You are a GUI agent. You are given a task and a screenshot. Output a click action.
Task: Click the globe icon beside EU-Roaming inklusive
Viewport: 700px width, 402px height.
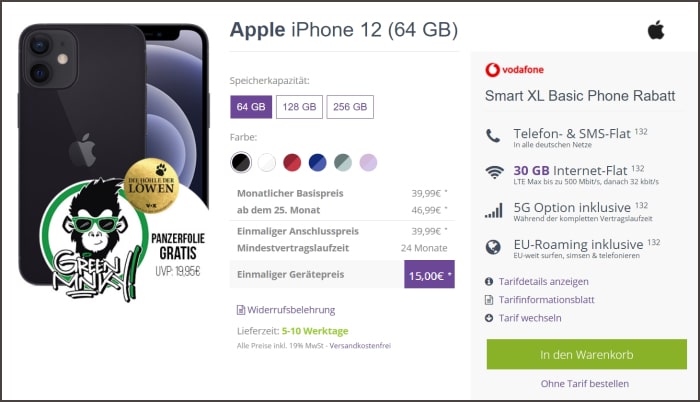tap(493, 247)
